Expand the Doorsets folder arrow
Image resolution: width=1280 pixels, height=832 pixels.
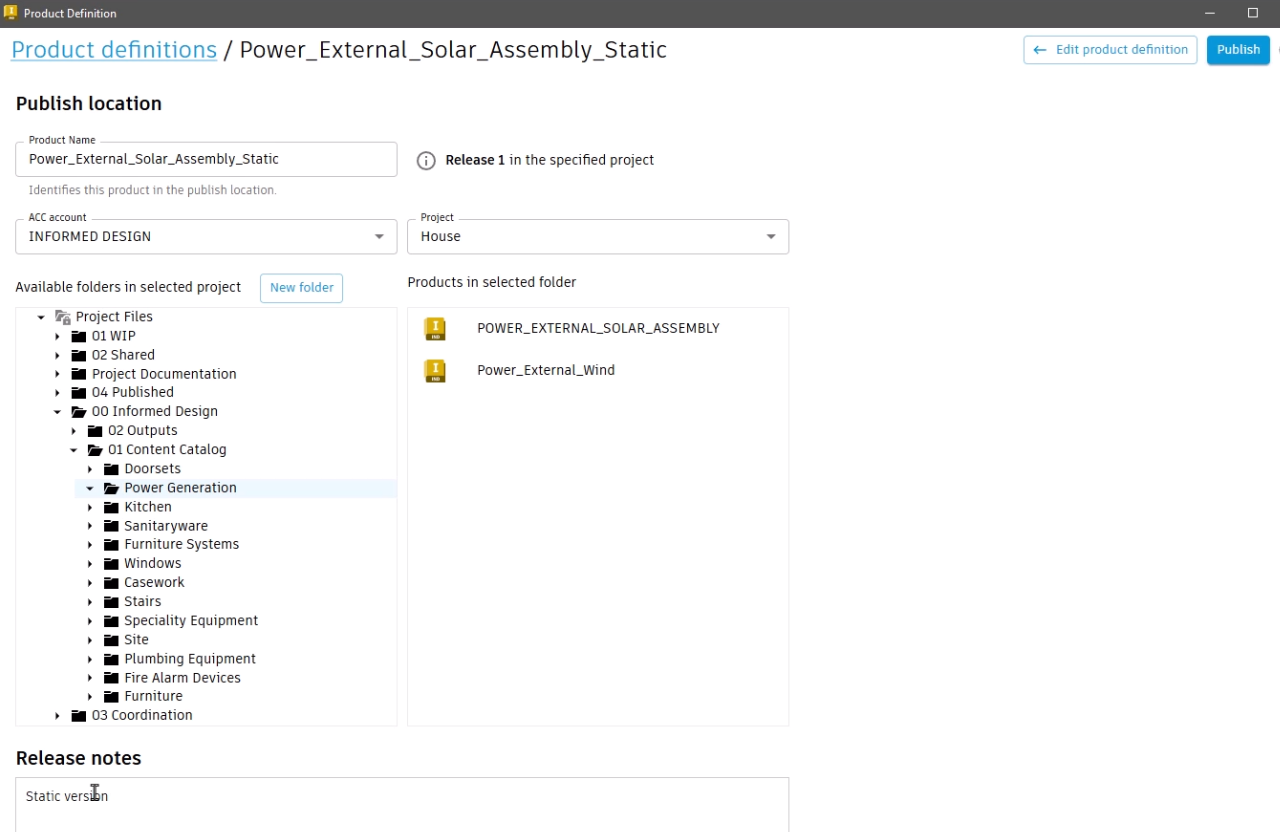click(90, 469)
